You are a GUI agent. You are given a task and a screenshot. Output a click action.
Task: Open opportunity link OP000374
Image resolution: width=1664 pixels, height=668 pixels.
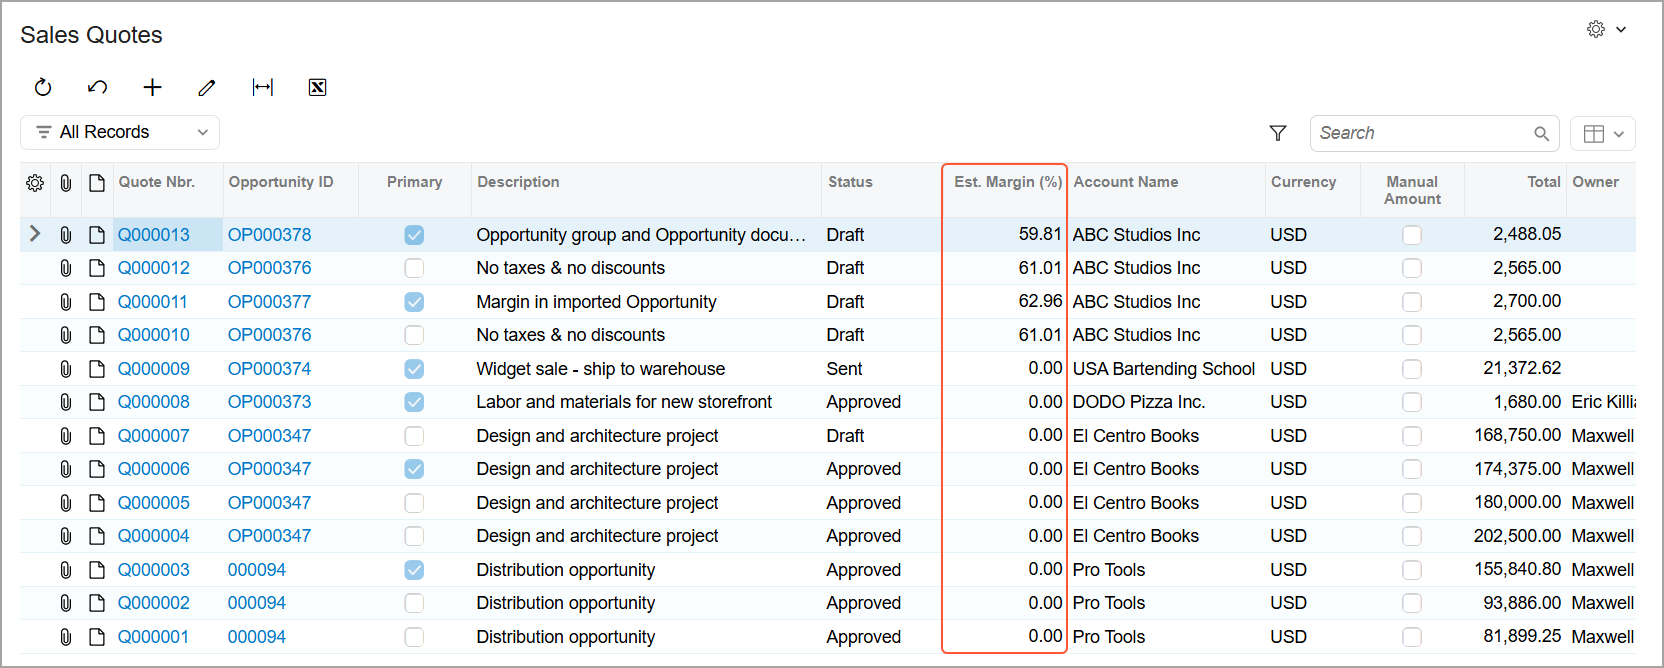269,369
